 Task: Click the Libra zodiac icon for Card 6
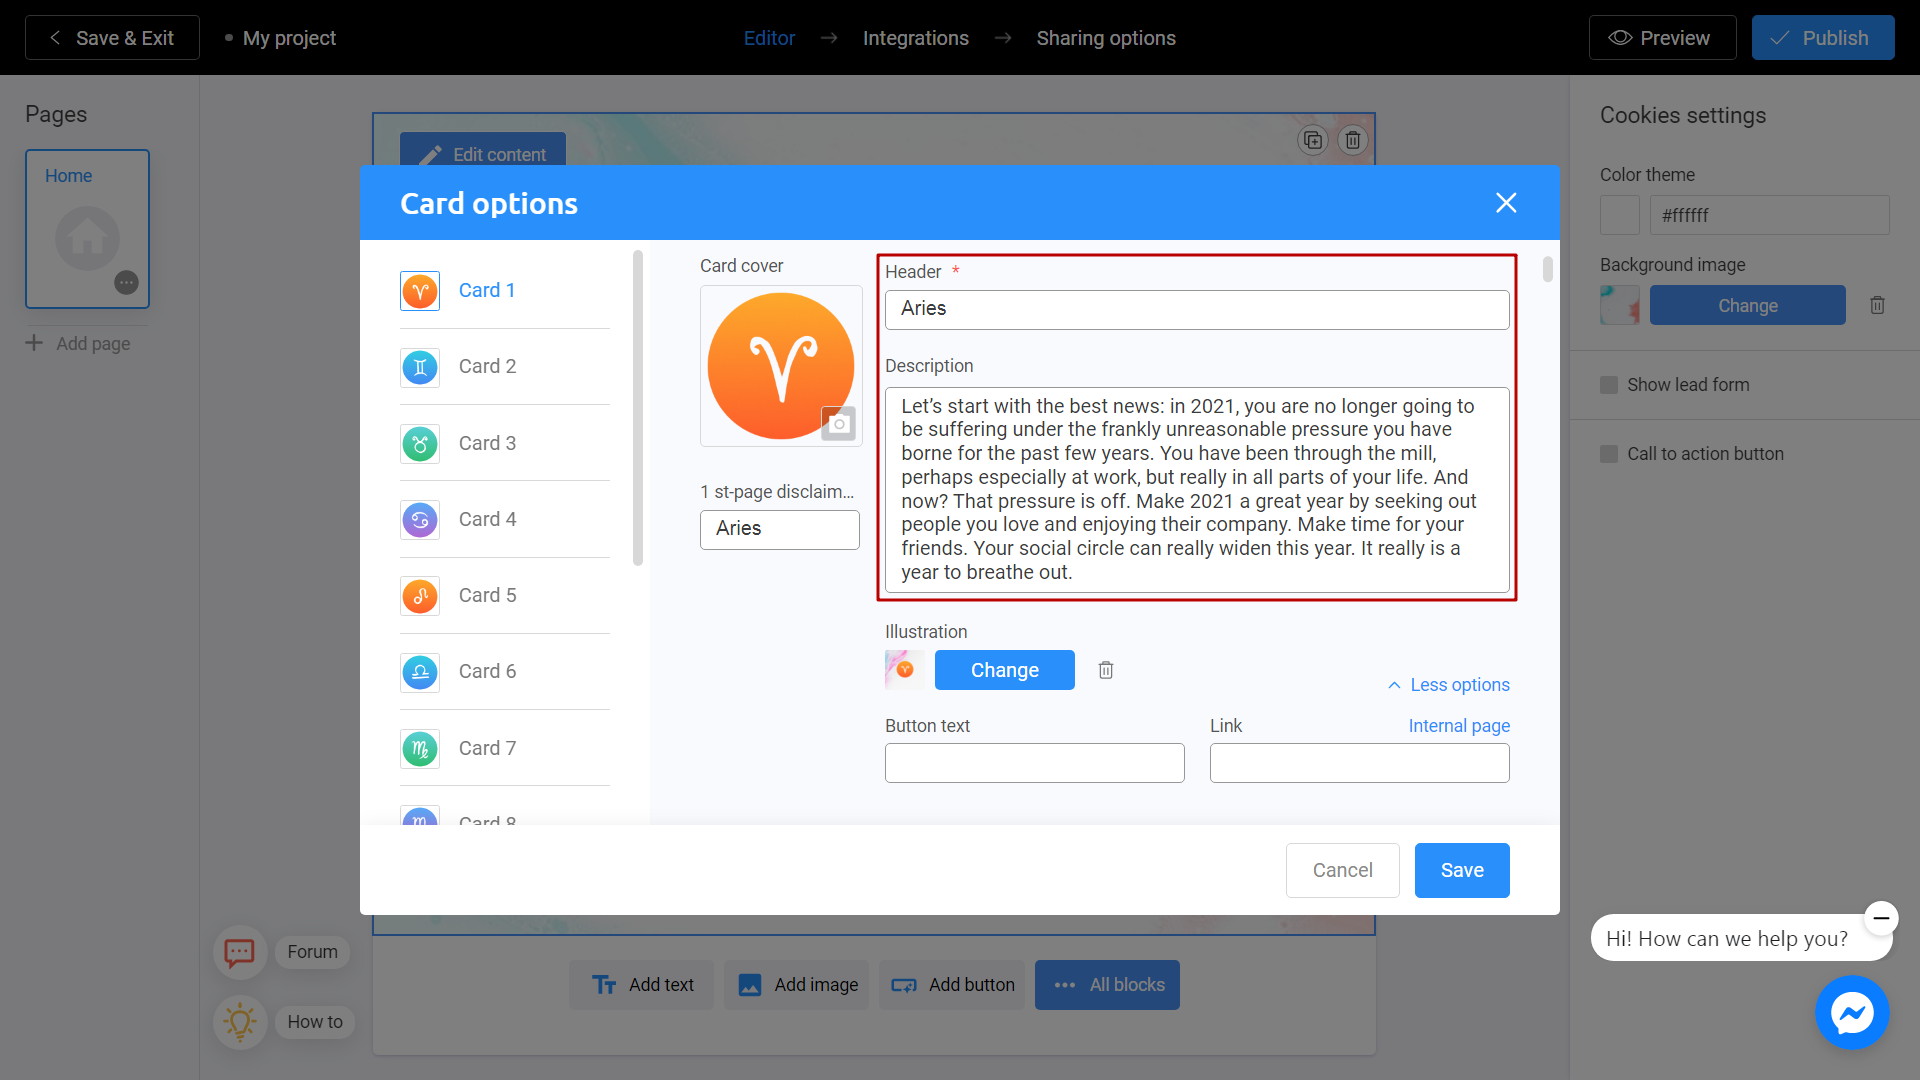click(421, 671)
